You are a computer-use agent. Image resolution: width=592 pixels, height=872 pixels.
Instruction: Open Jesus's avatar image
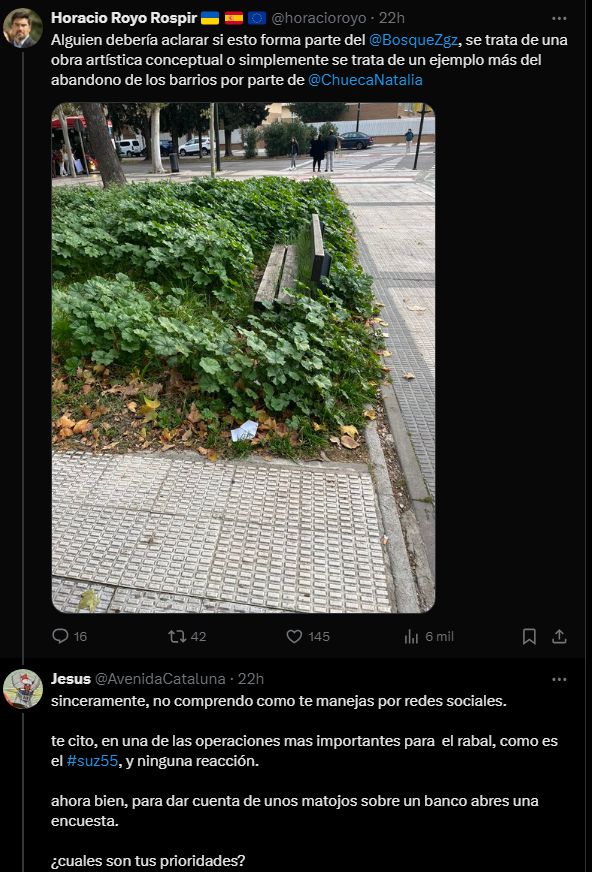tap(23, 688)
